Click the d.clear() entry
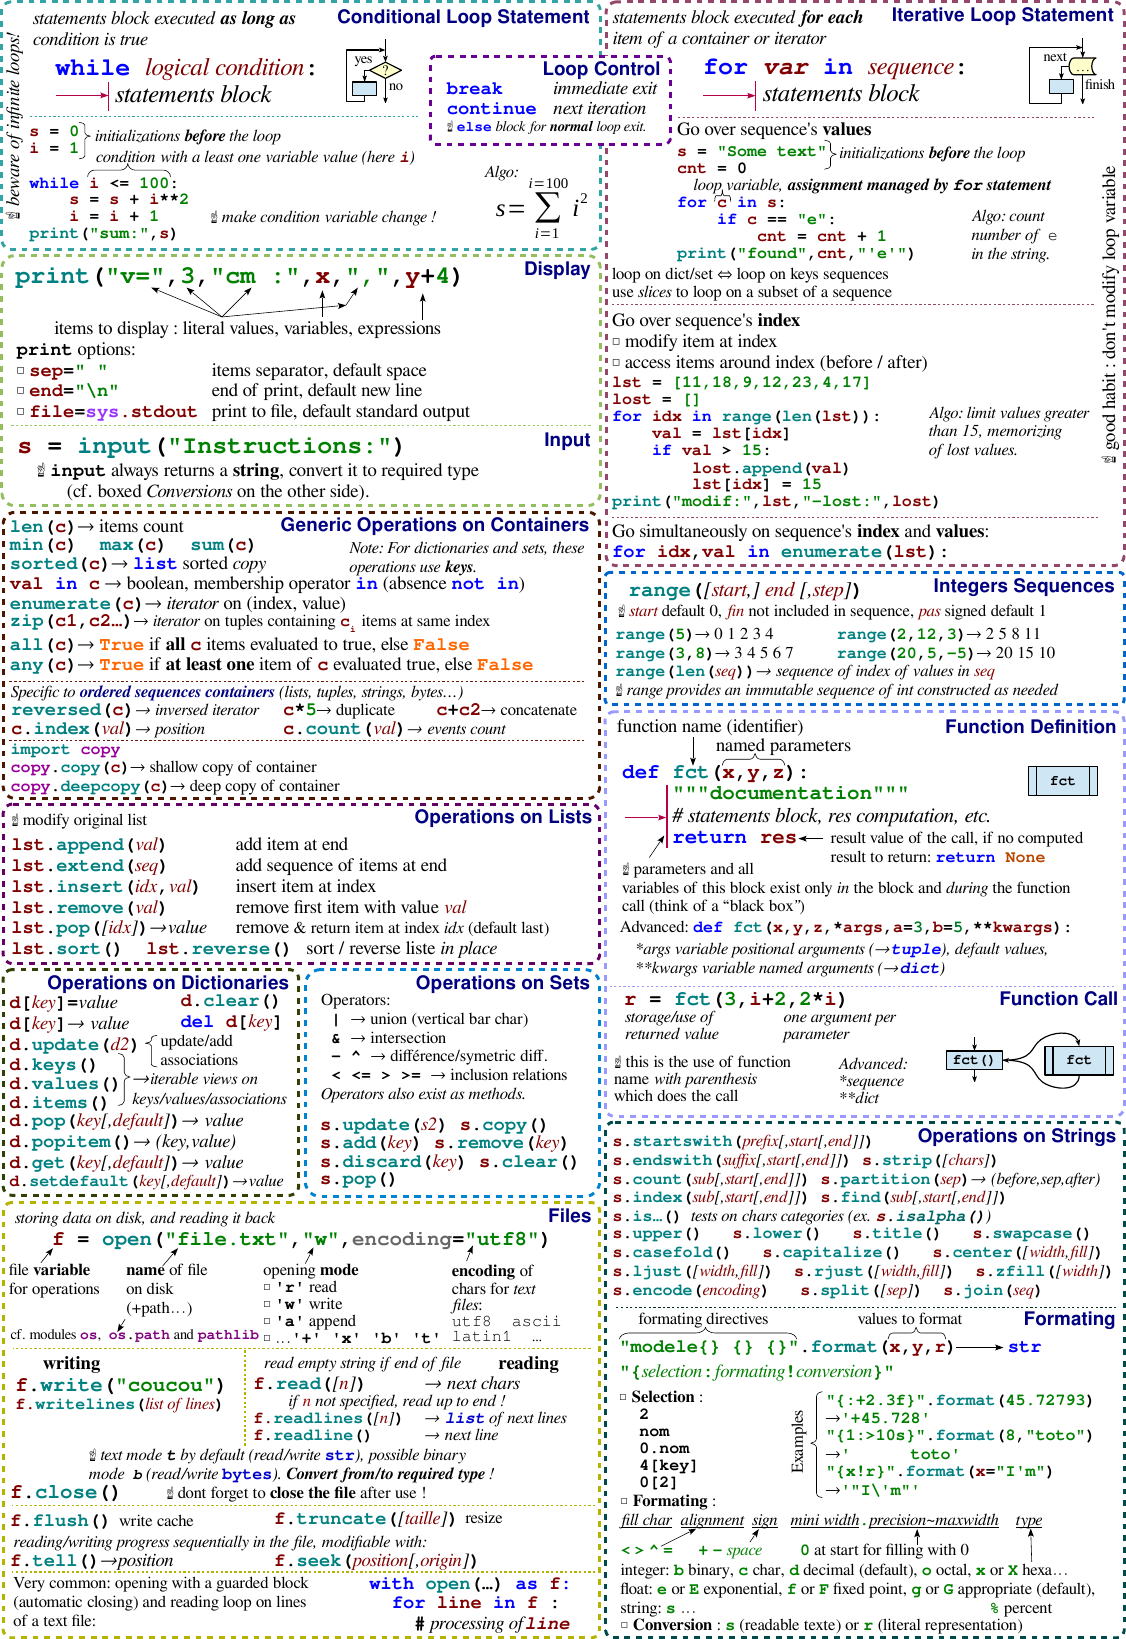 point(229,1001)
